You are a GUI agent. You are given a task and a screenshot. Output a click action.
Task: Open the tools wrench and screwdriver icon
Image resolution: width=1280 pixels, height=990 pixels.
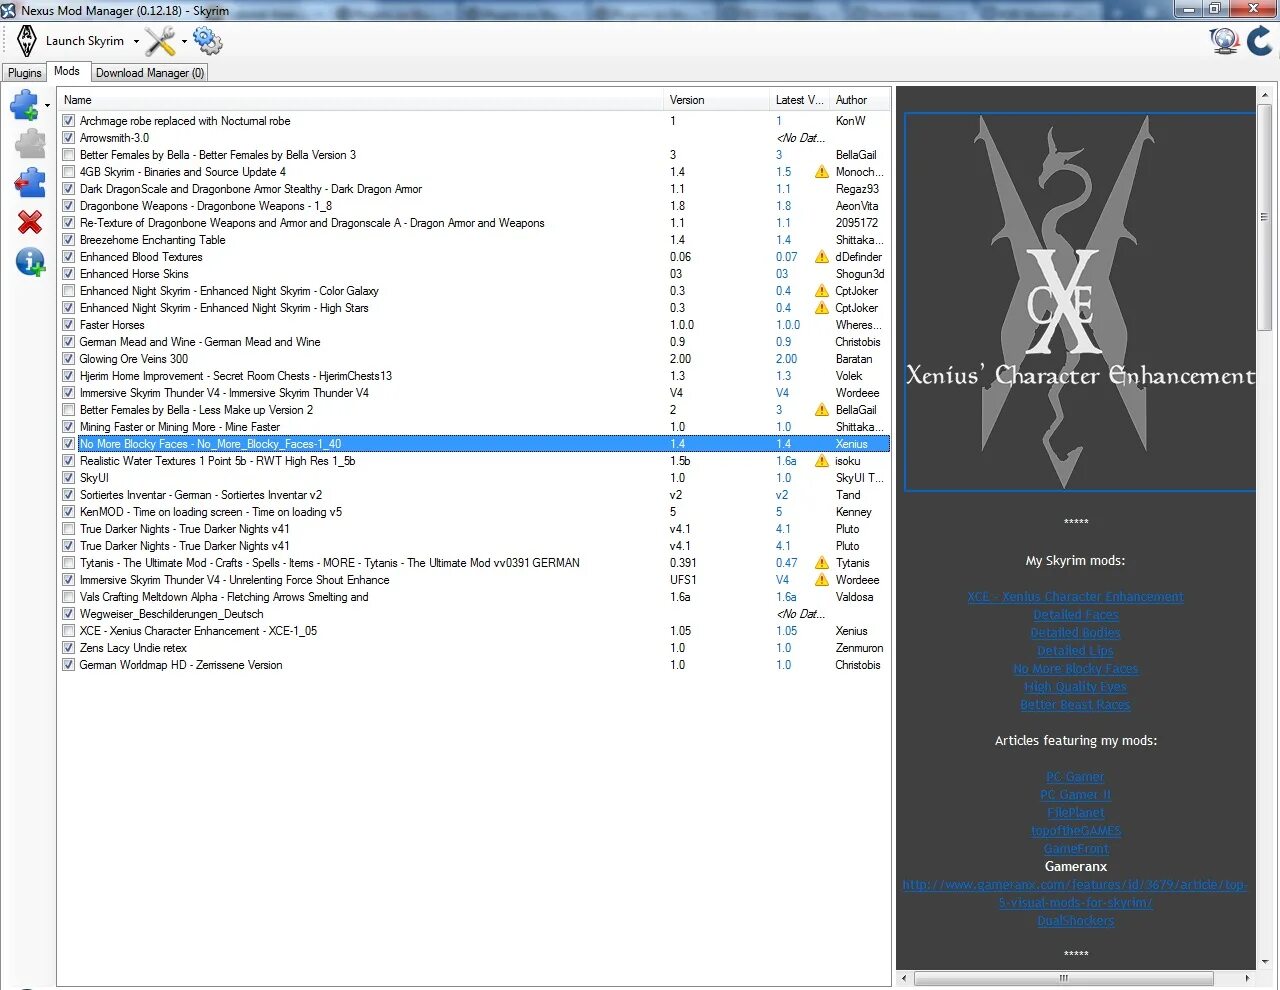[x=160, y=41]
